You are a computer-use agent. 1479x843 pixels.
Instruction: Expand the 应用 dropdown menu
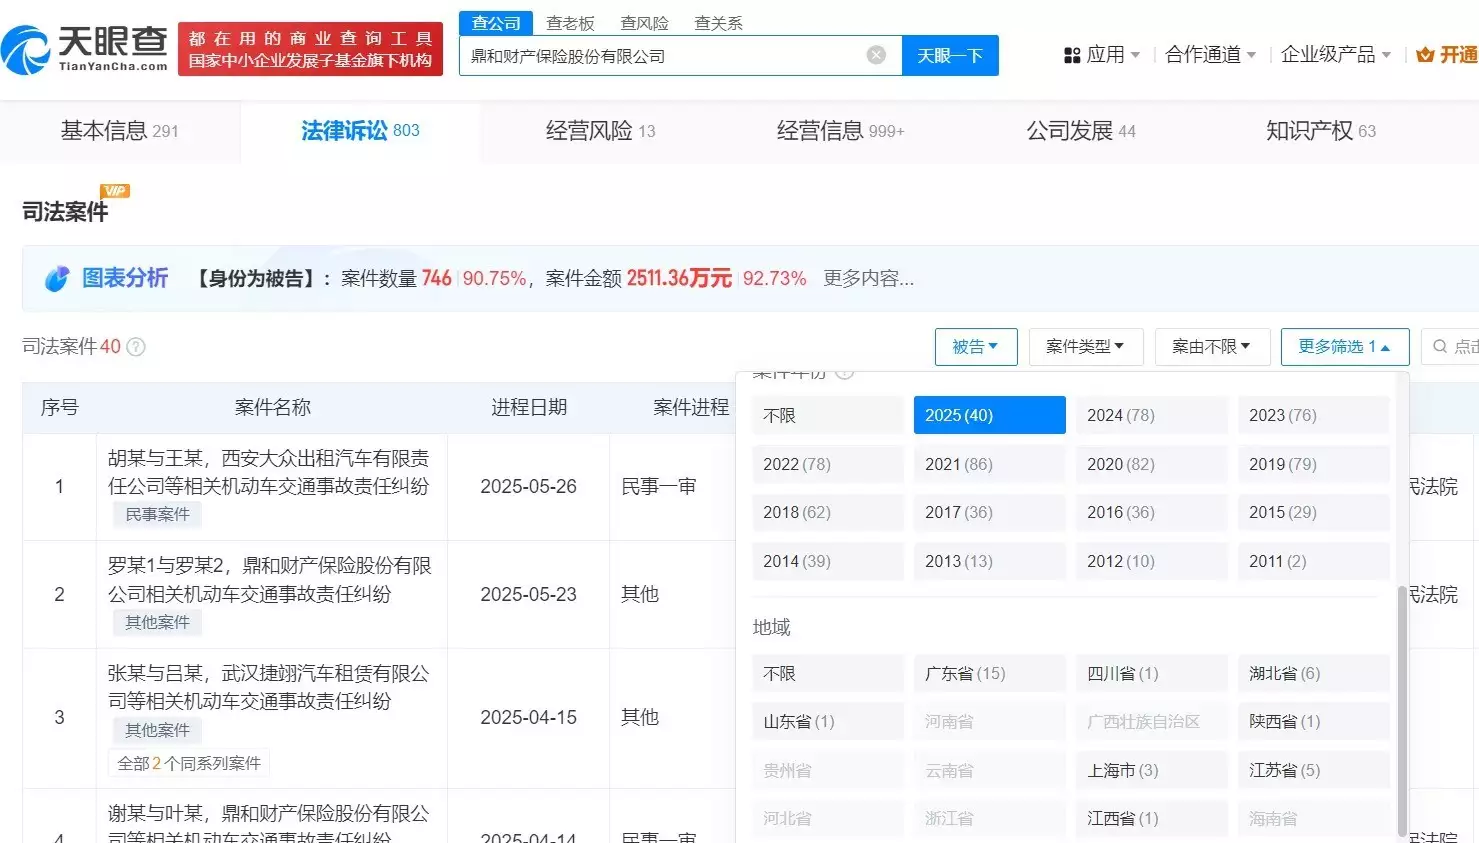tap(1113, 55)
